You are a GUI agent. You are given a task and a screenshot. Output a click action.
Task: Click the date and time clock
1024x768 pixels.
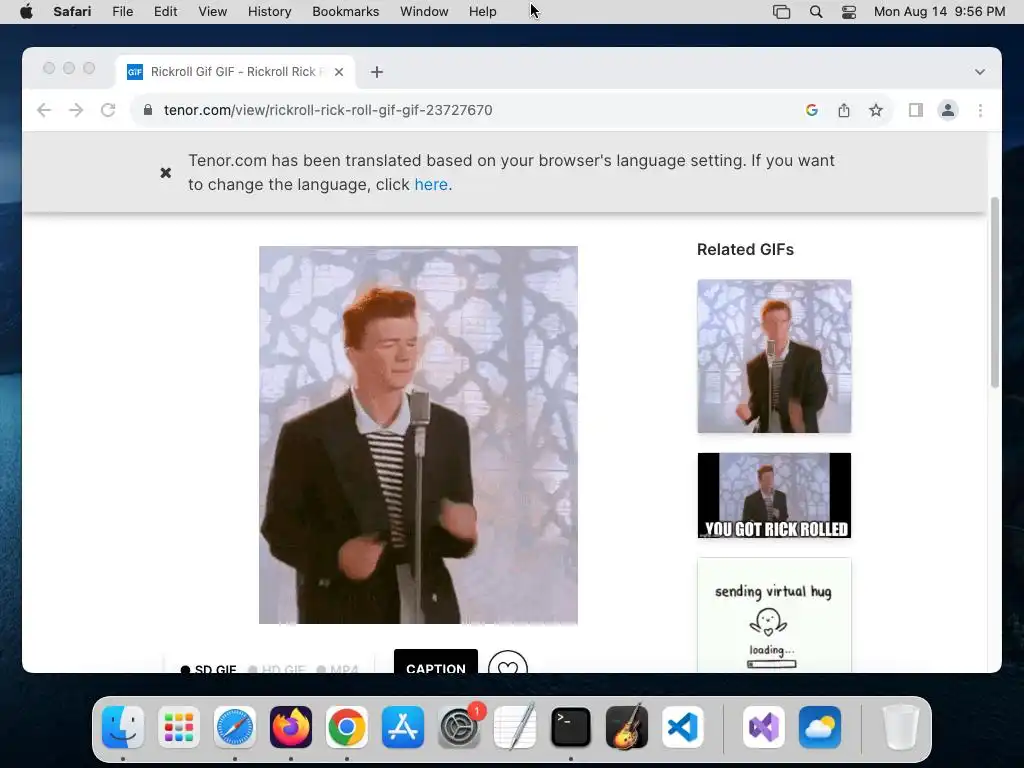939,12
